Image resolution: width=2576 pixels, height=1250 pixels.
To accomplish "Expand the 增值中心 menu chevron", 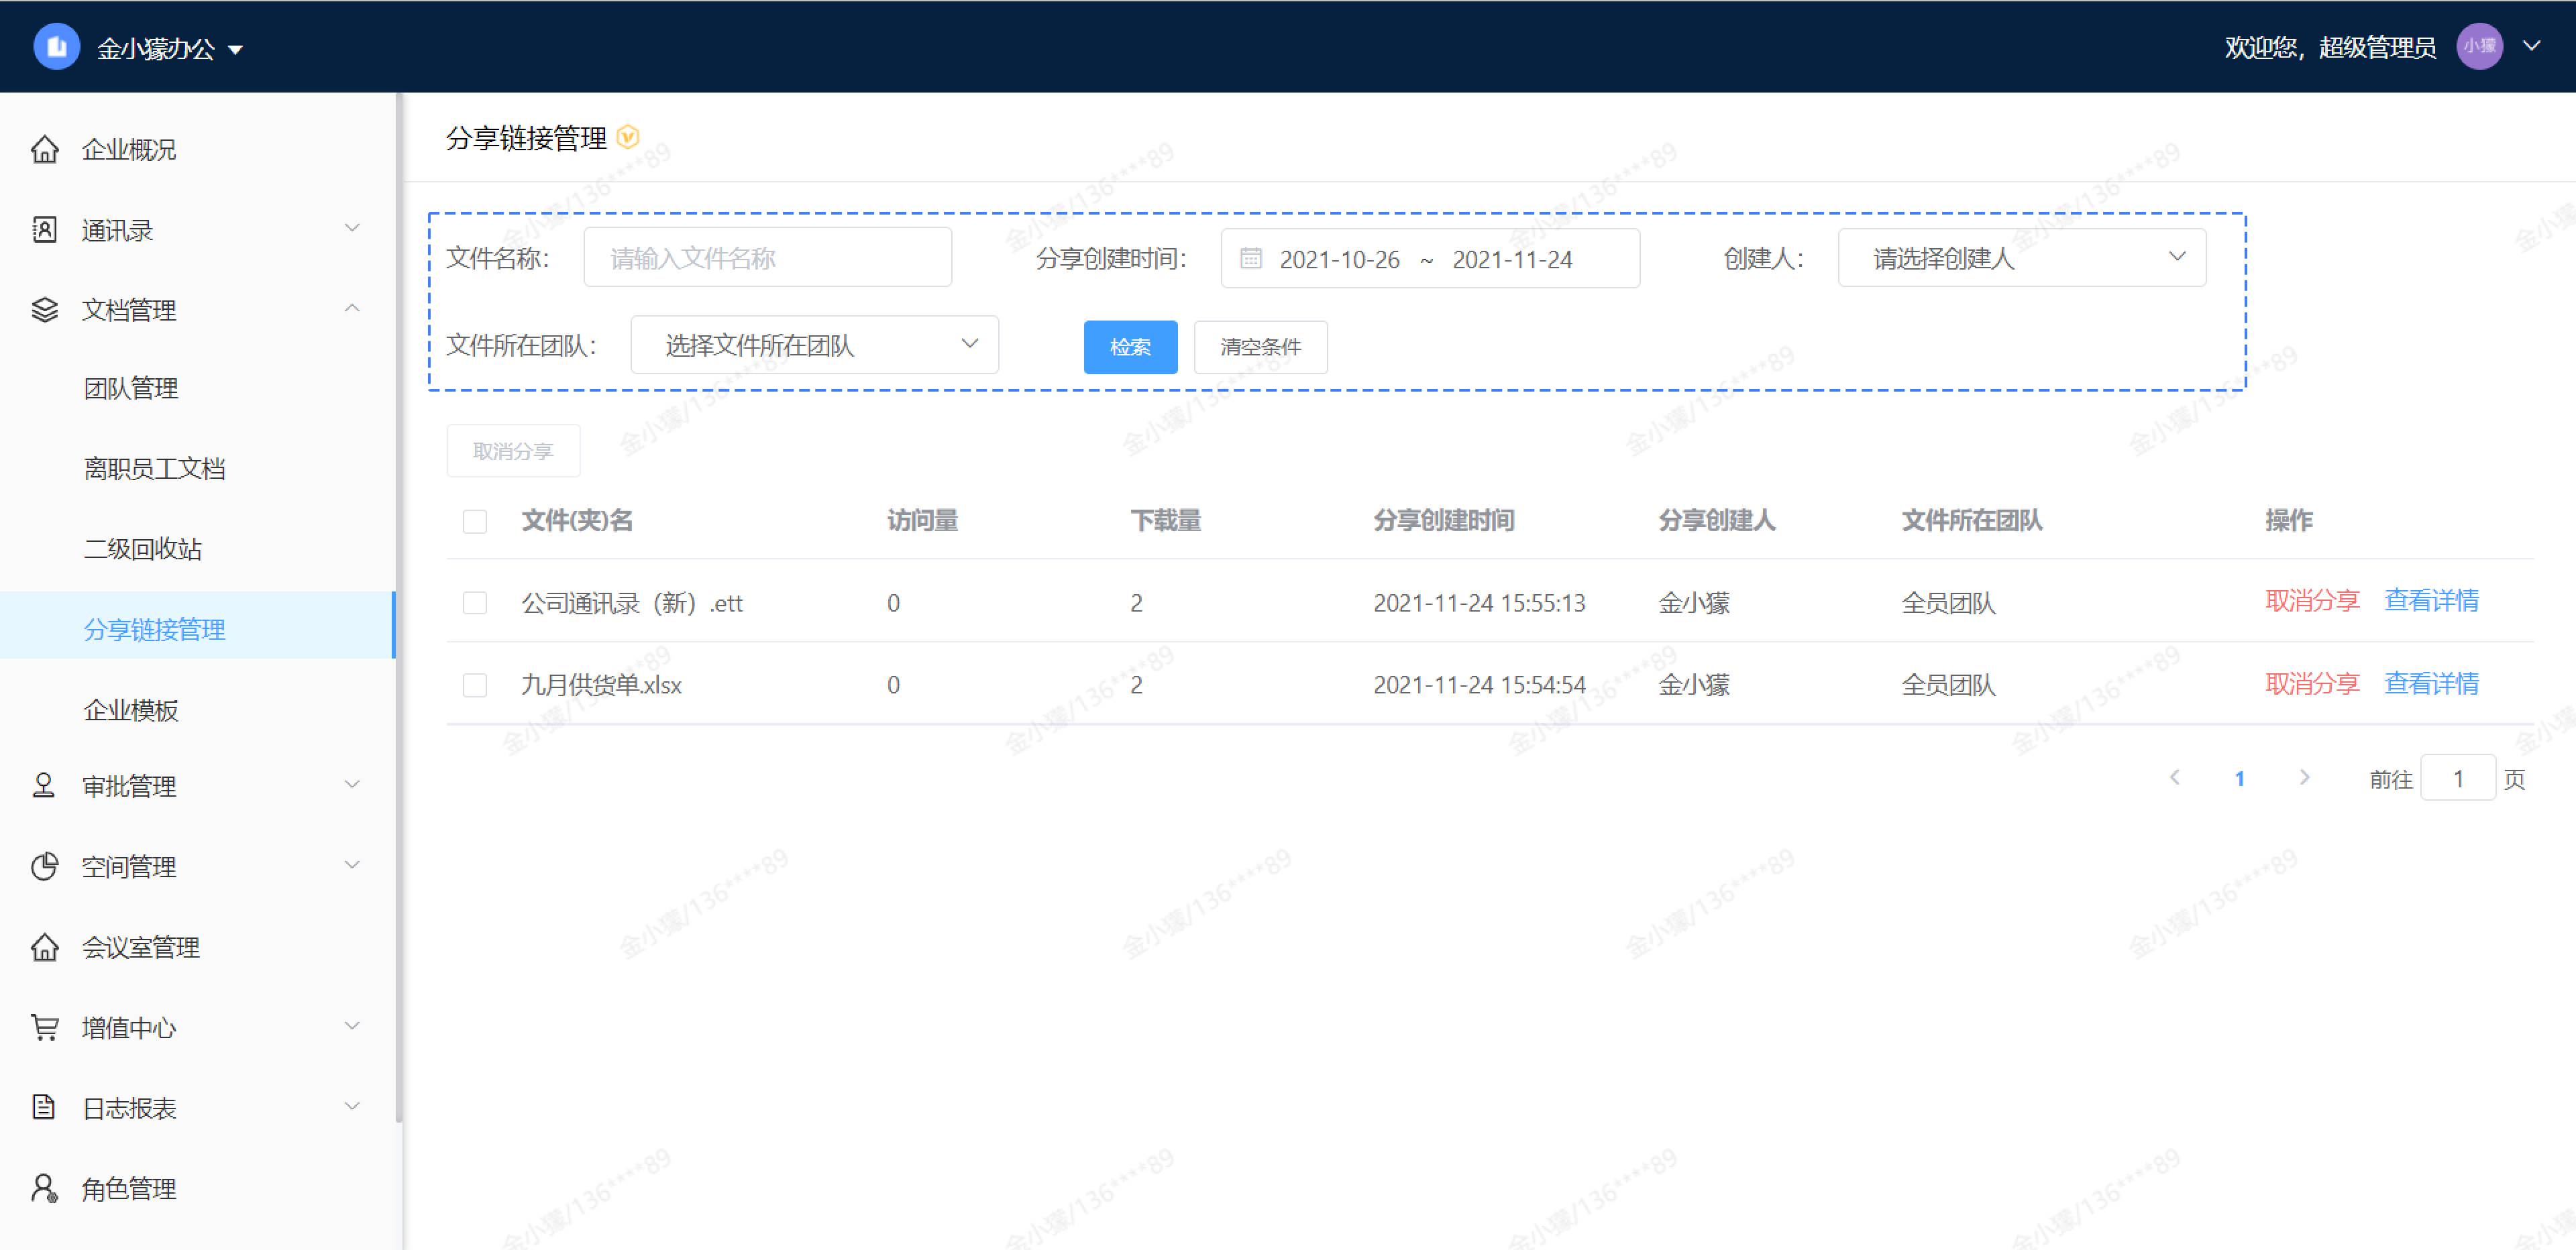I will (352, 1025).
